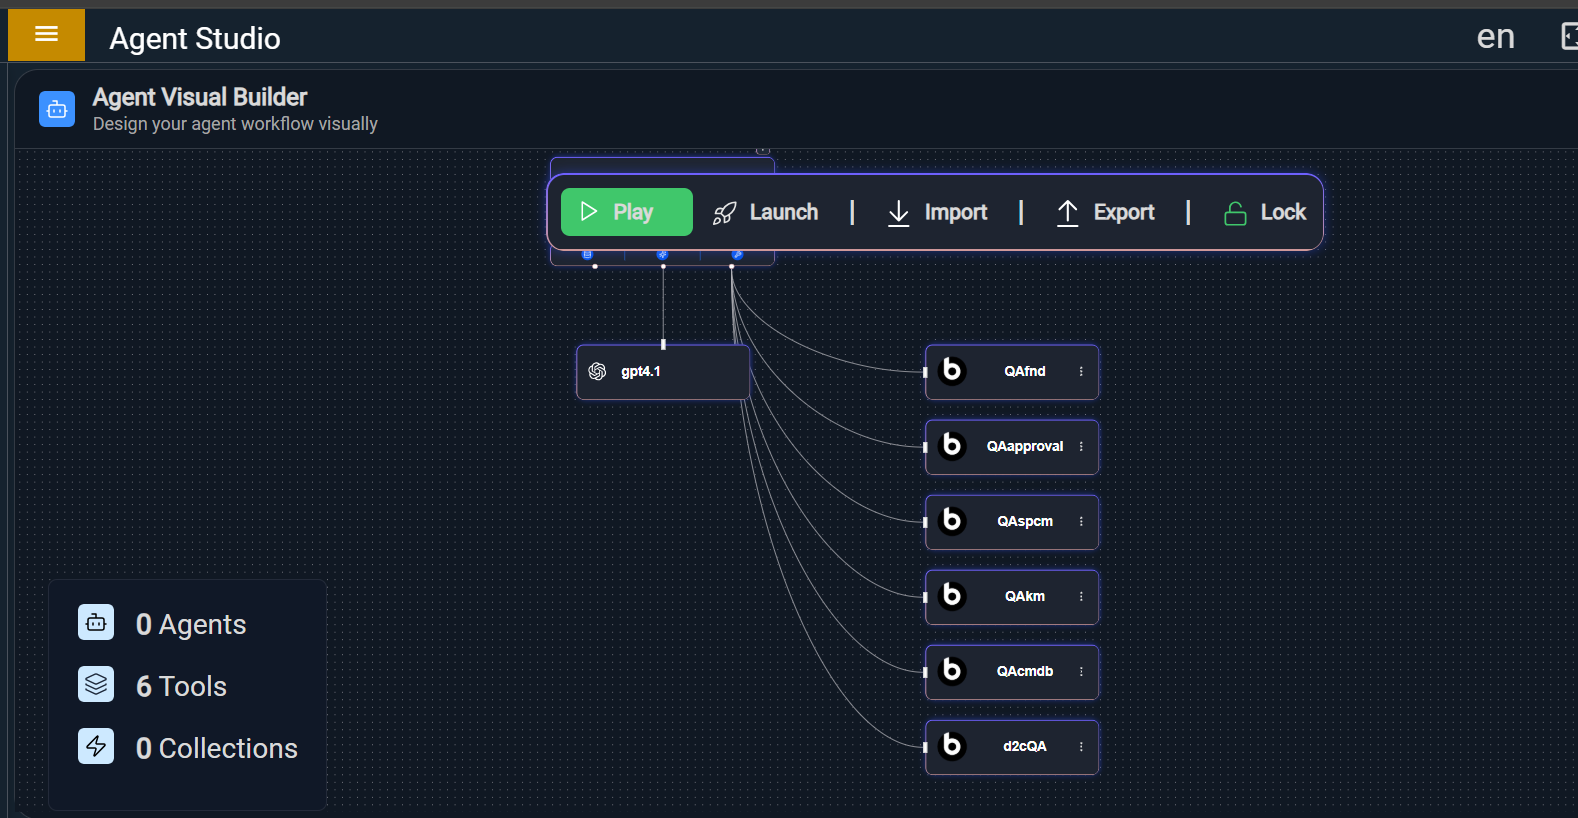1578x818 pixels.
Task: Click the OpenAI logo on the gpt4.1 node
Action: pyautogui.click(x=597, y=372)
